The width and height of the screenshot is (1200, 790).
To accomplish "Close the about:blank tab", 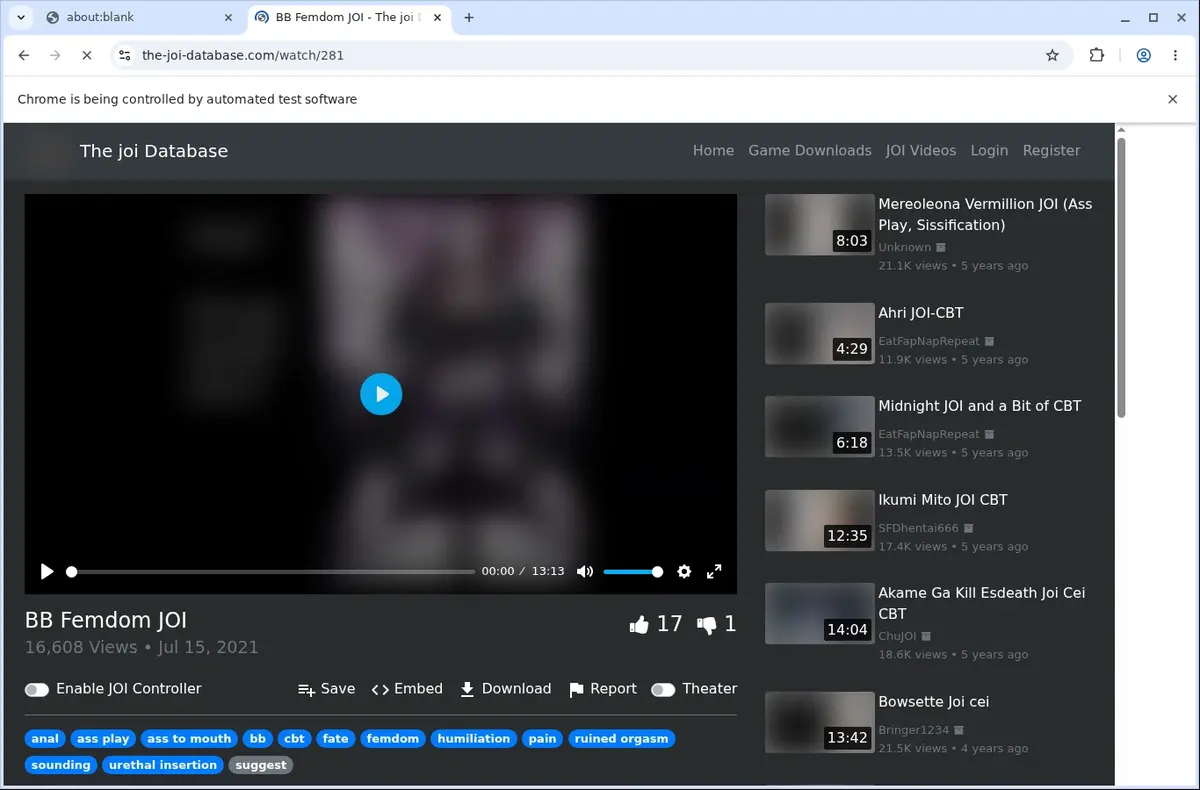I will click(228, 17).
